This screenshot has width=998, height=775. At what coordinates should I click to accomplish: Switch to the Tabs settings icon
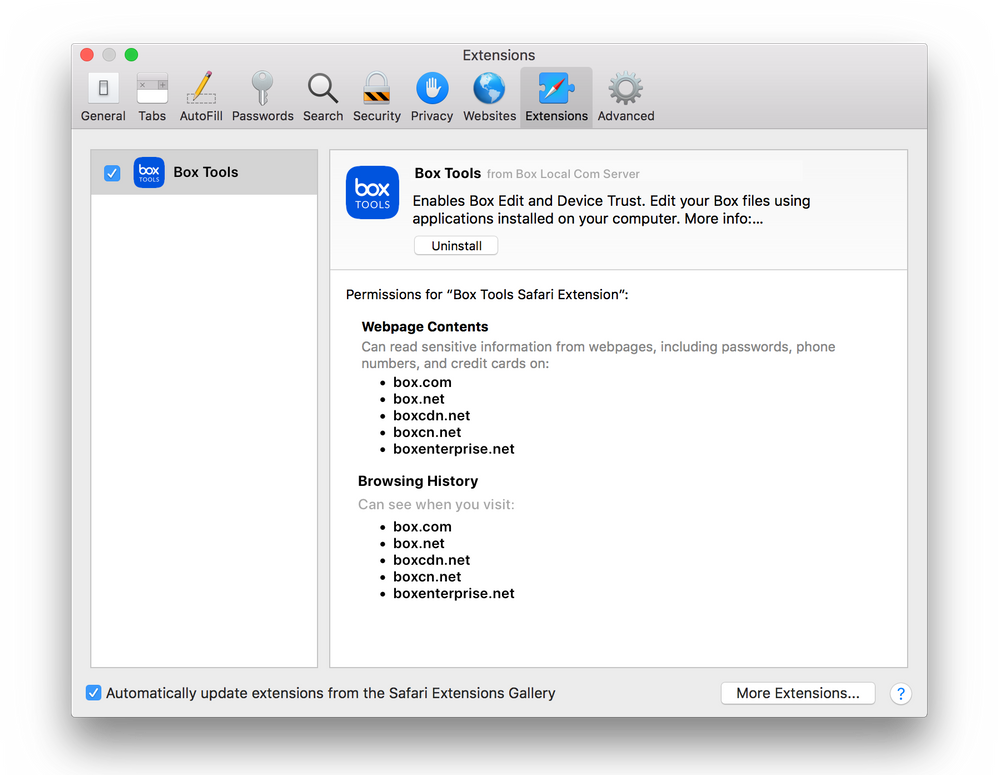point(151,95)
